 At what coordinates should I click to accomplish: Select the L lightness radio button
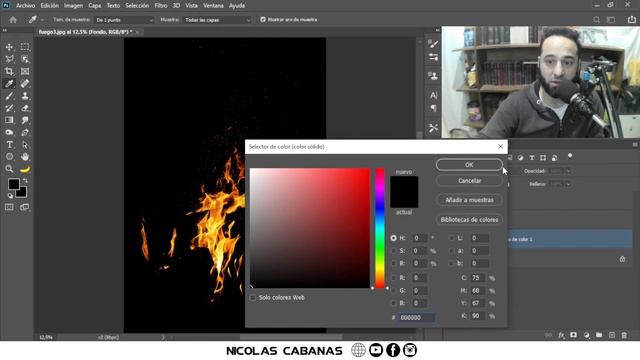451,238
